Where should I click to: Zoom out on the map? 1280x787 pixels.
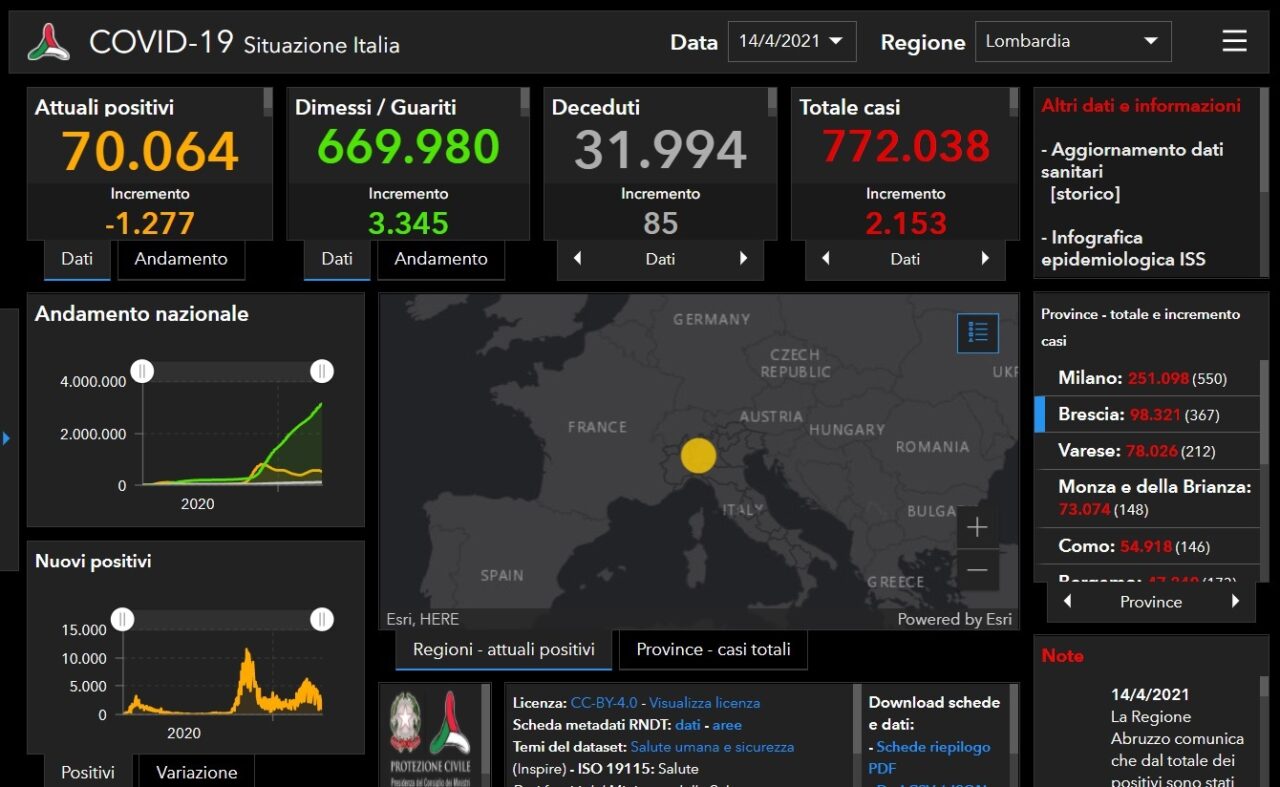977,570
